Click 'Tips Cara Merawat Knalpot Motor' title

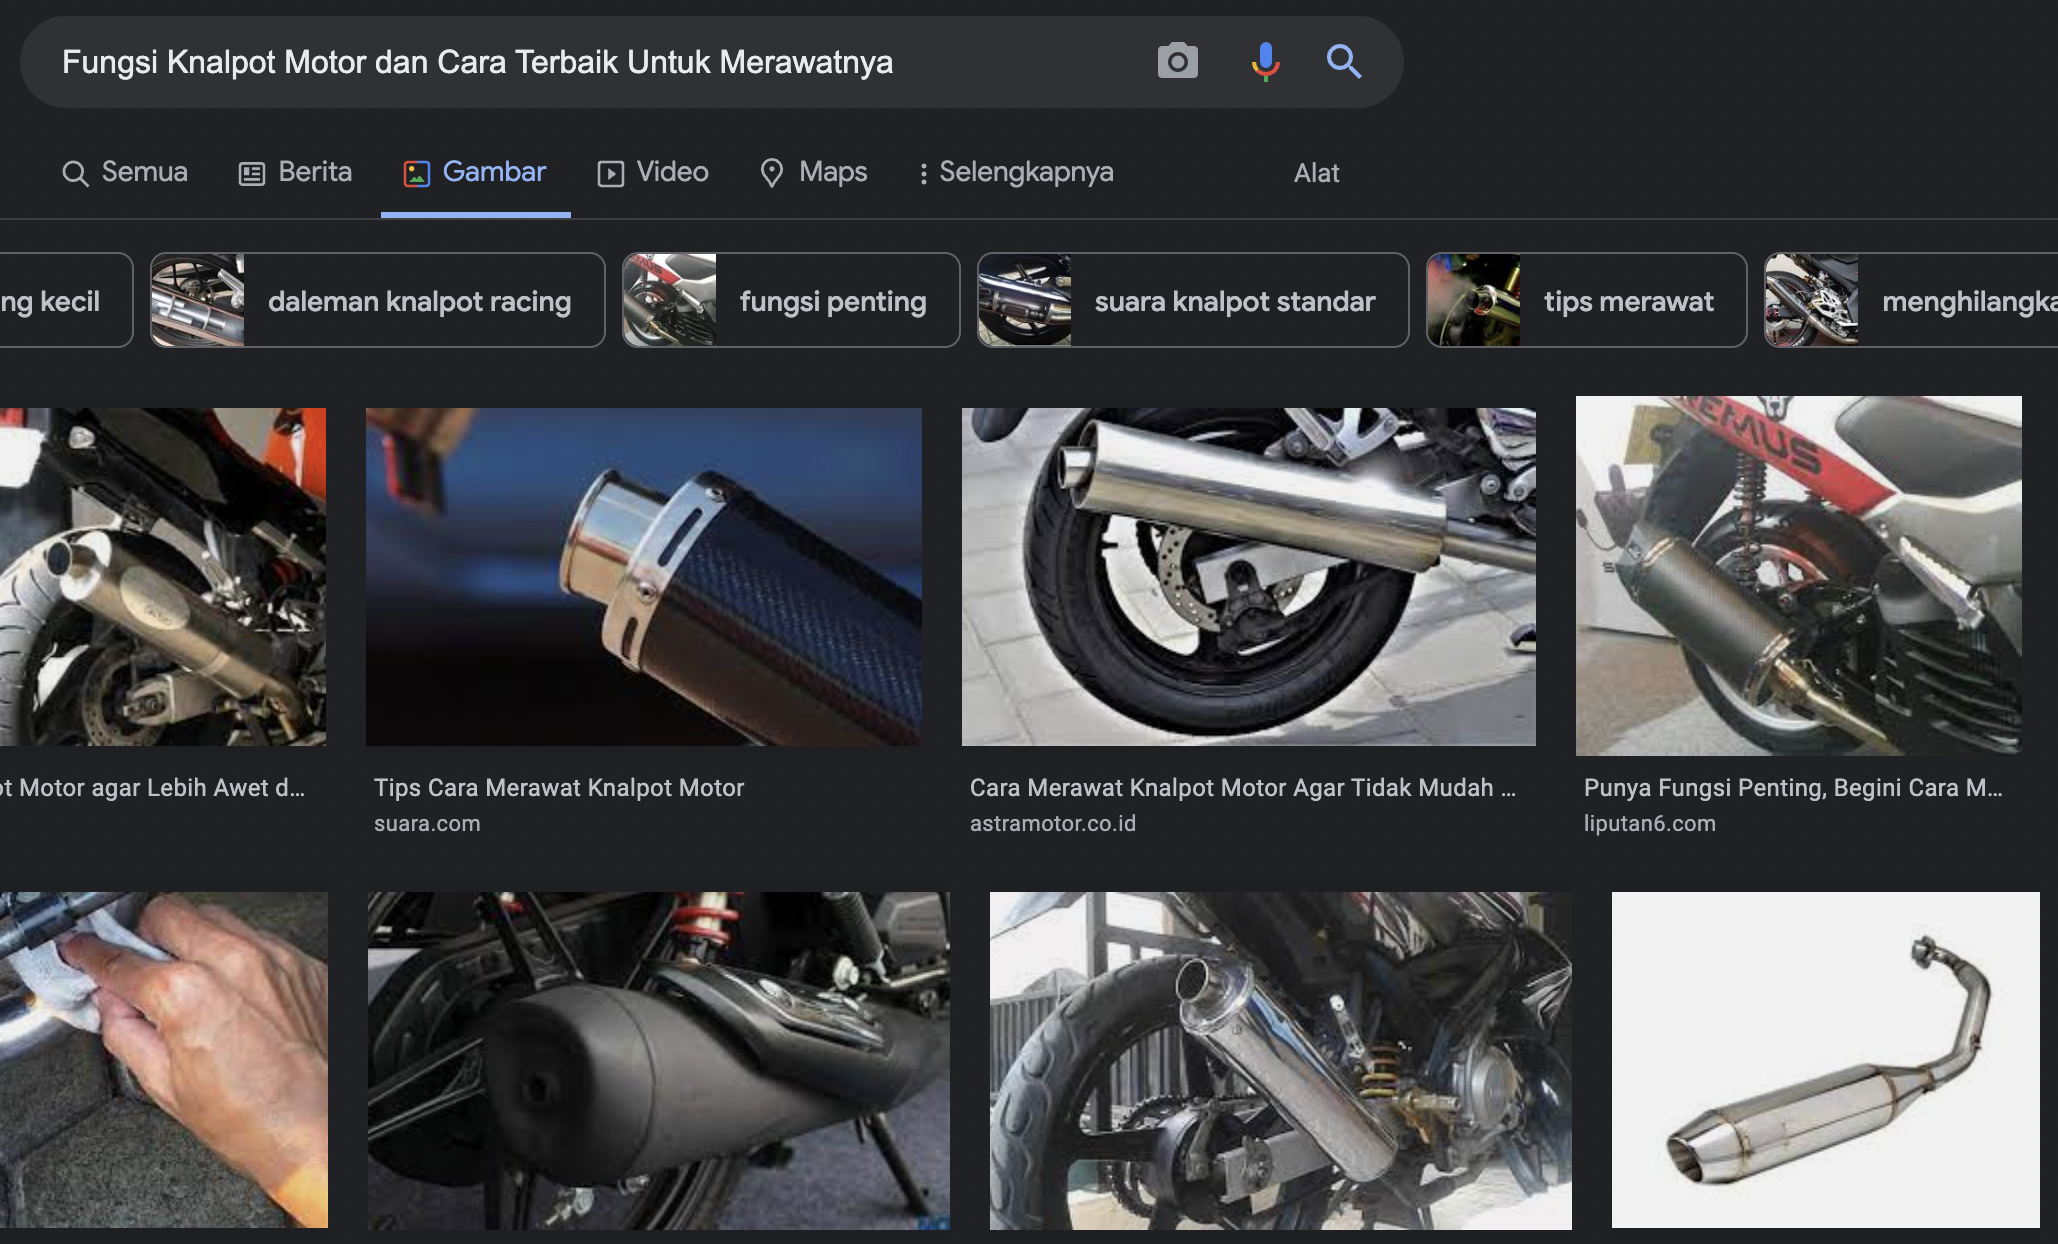559,788
